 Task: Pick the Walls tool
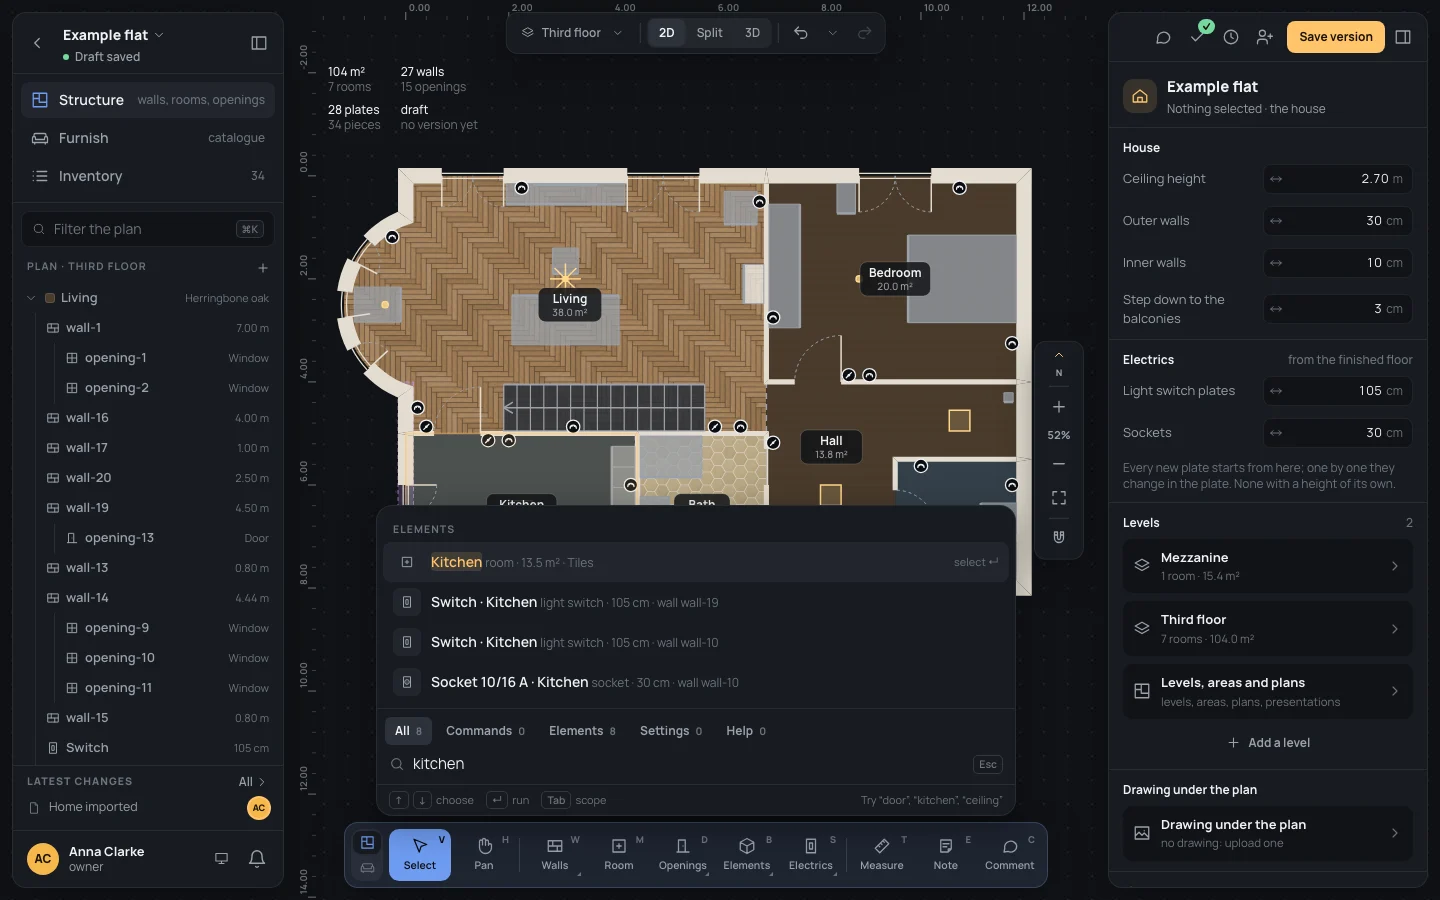tap(555, 855)
